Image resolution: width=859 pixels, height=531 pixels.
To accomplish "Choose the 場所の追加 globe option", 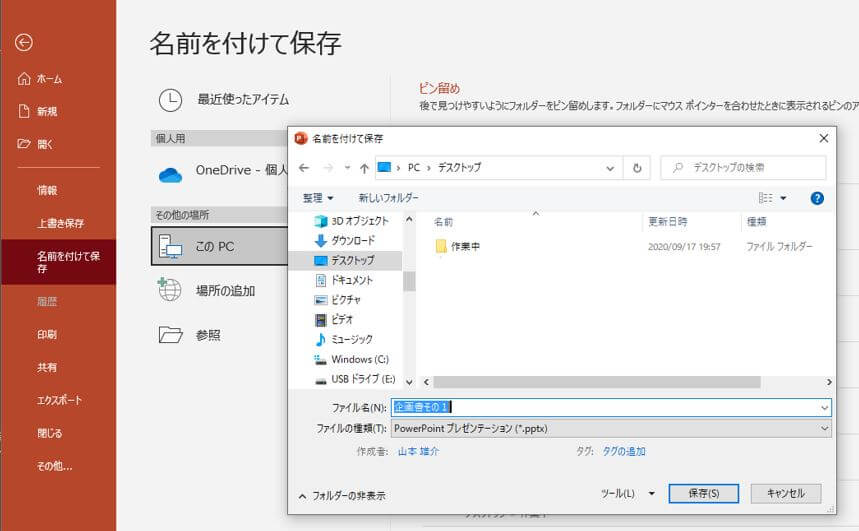I will (x=220, y=290).
